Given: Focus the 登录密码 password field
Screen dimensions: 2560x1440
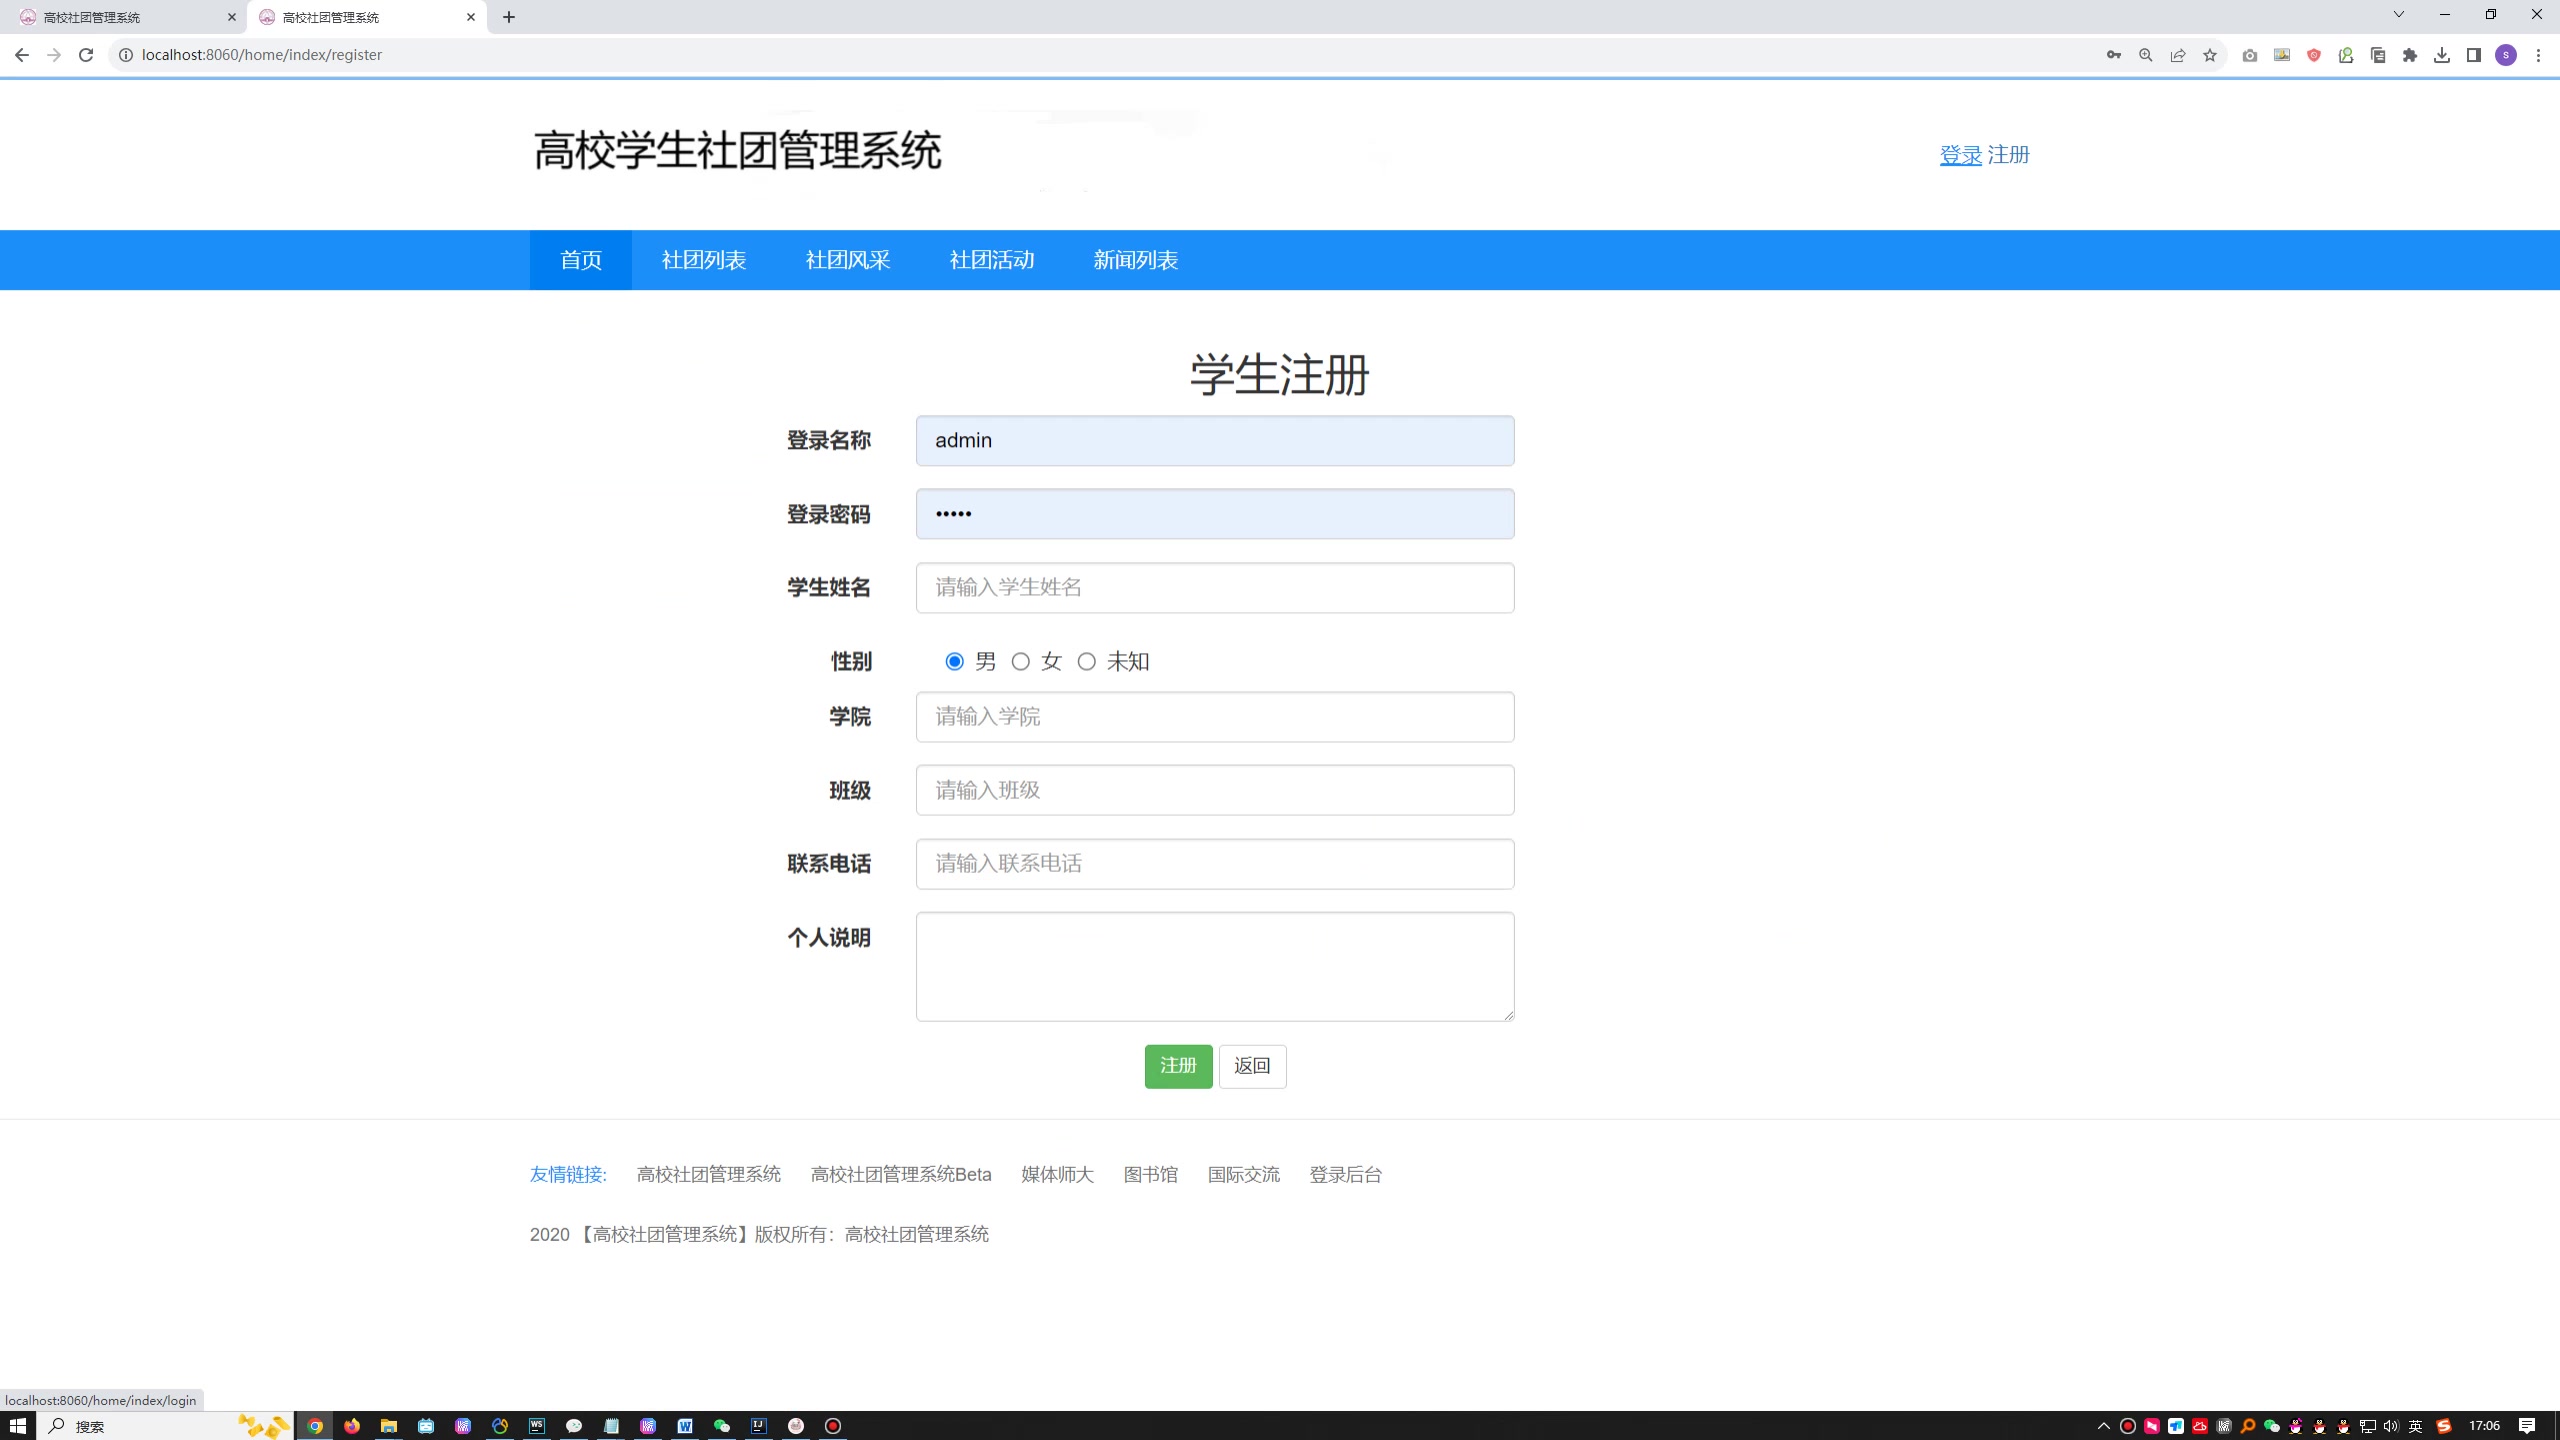Looking at the screenshot, I should [x=1215, y=514].
